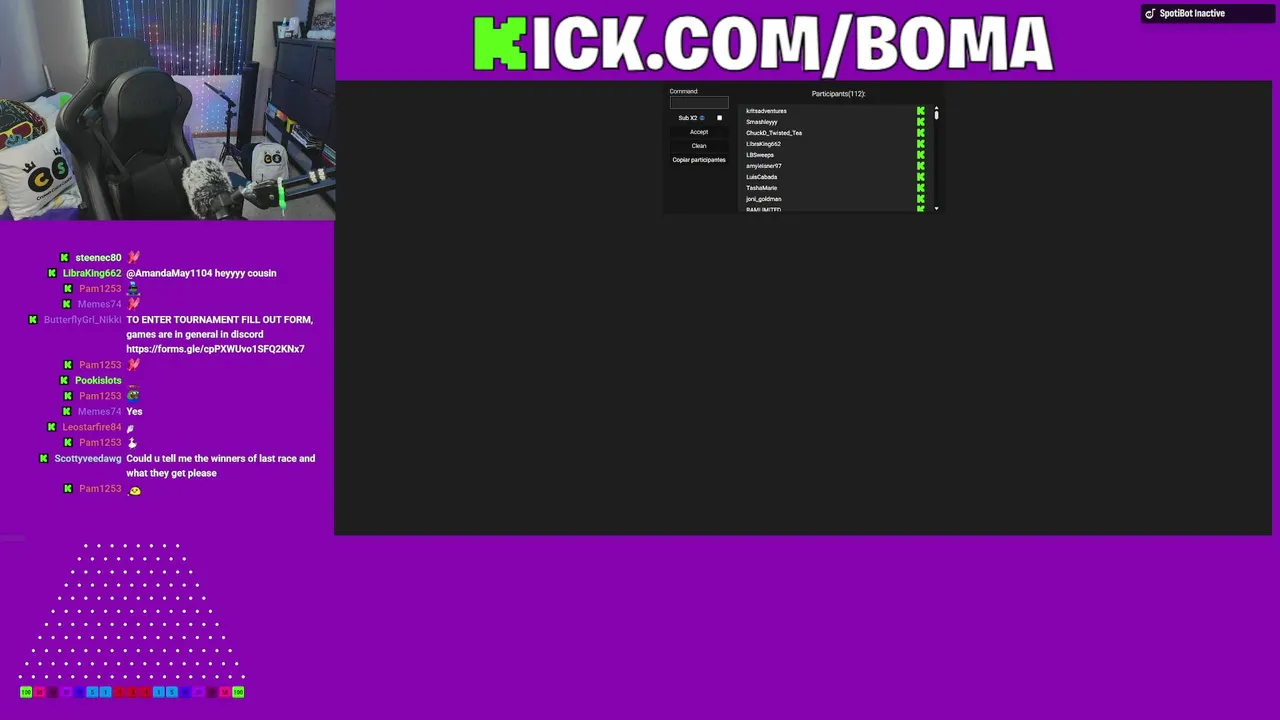This screenshot has height=720, width=1280.
Task: Select participant Smashleyyy
Action: 761,122
